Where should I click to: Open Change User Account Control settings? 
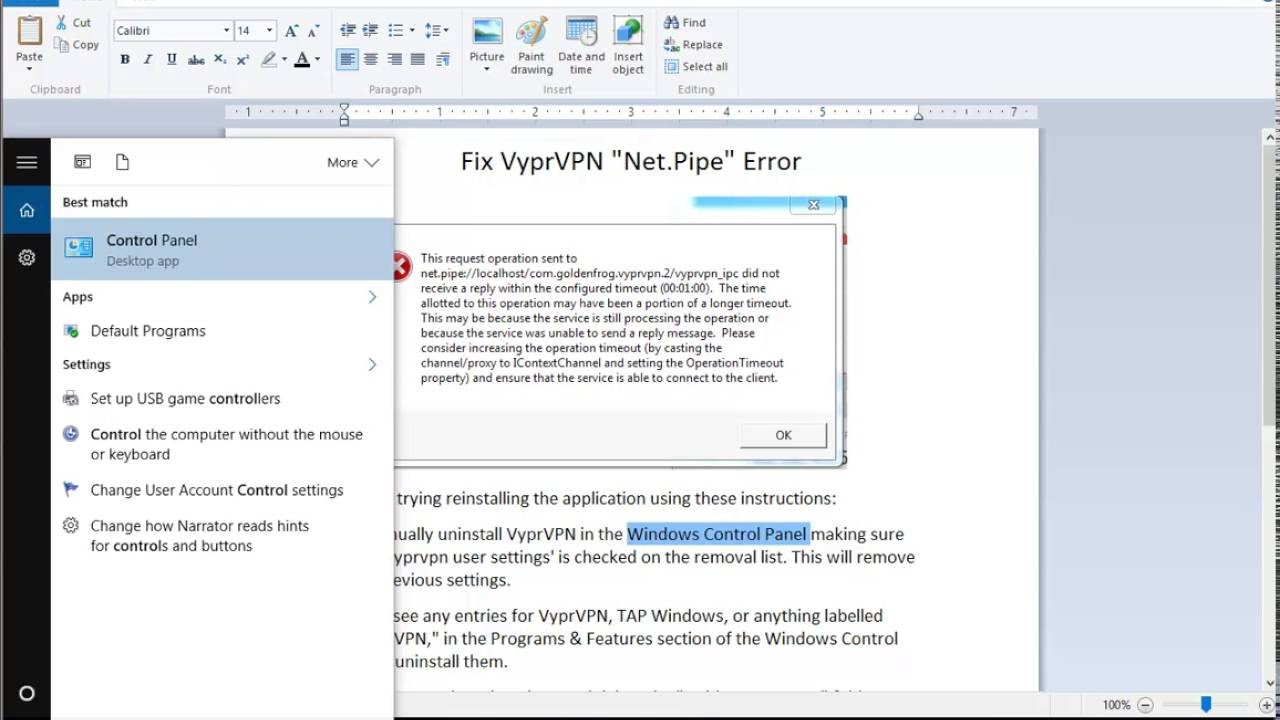click(222, 490)
